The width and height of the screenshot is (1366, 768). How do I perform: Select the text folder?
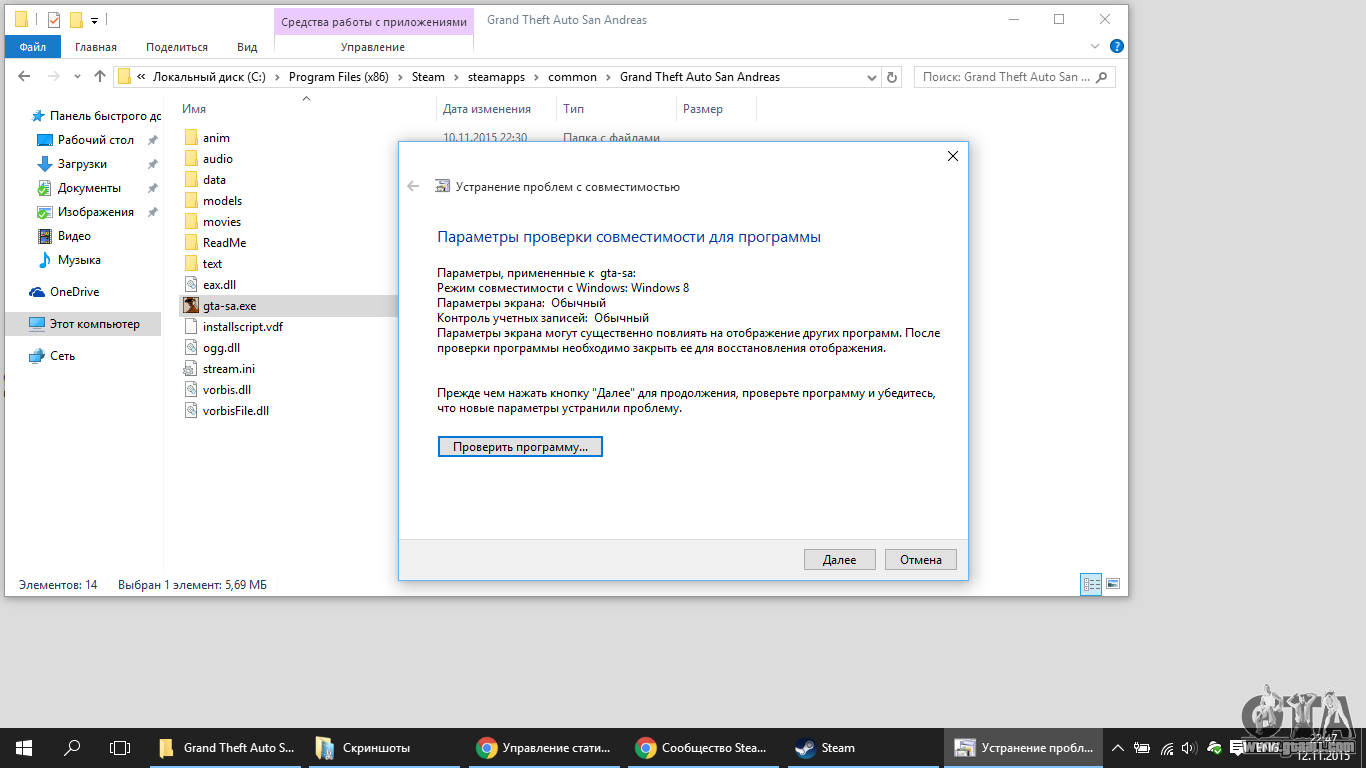tap(212, 264)
